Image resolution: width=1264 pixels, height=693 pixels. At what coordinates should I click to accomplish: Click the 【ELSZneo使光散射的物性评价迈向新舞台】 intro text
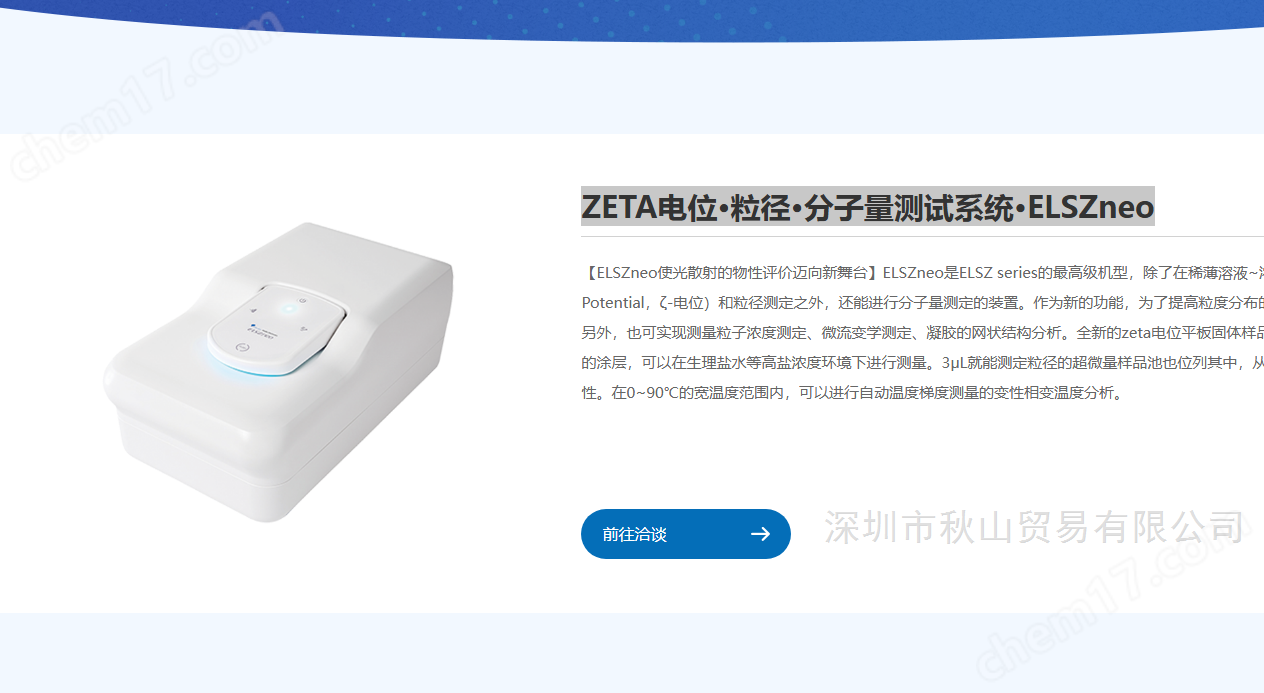pos(731,272)
